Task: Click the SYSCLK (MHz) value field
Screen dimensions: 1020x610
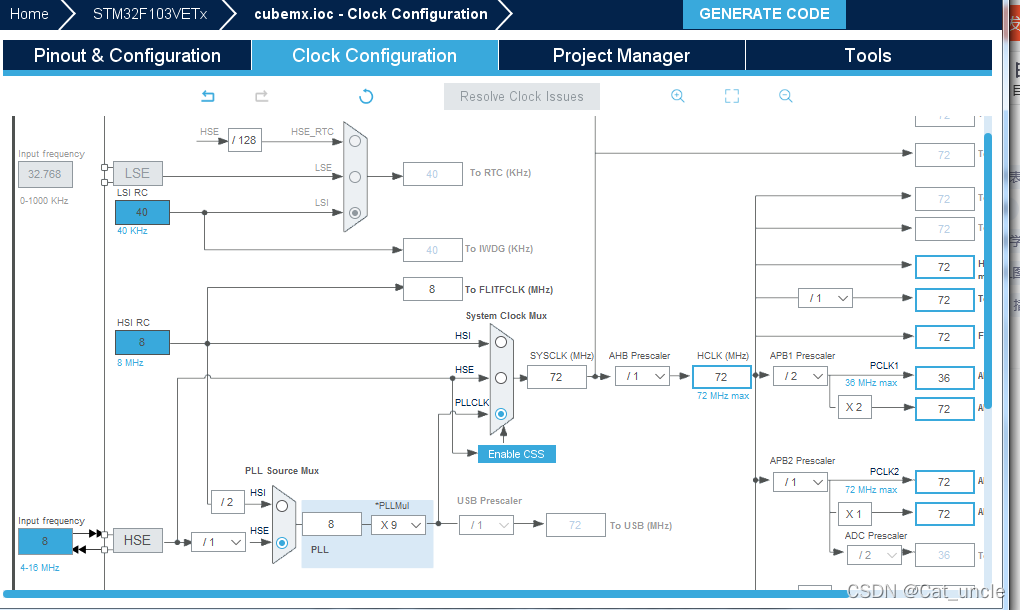Action: [556, 377]
